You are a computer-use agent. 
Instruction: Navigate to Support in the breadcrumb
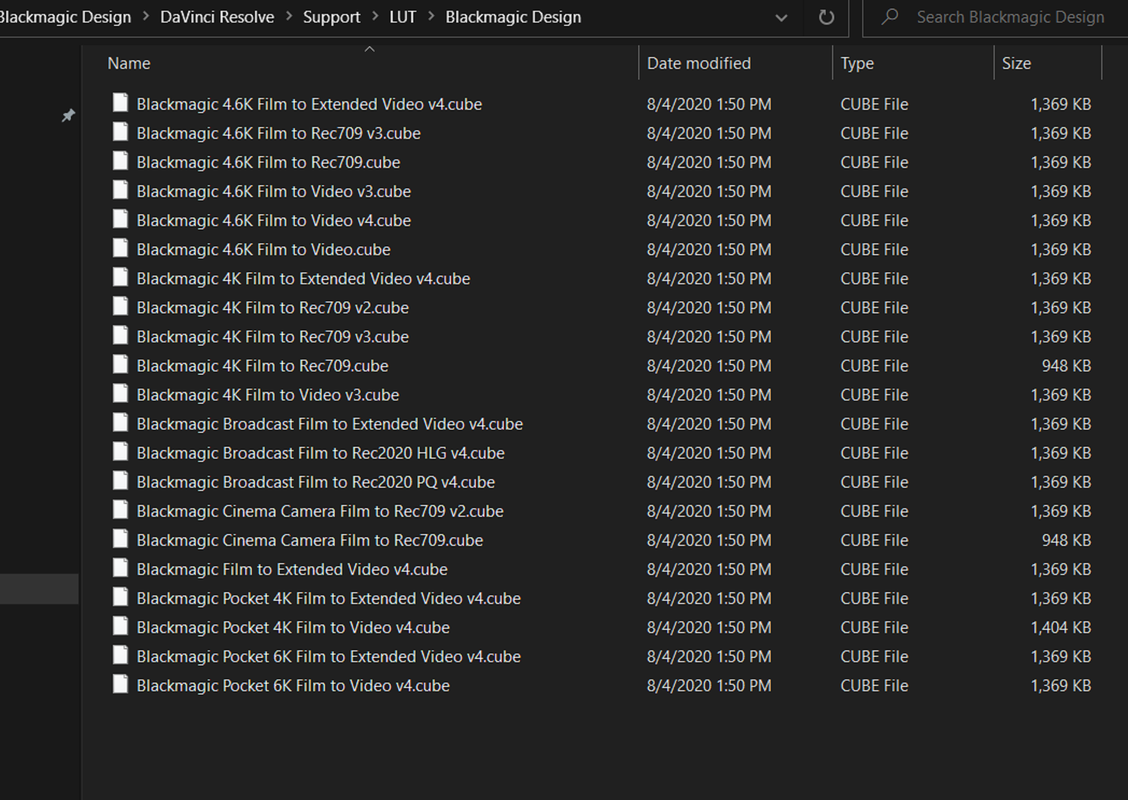[332, 17]
